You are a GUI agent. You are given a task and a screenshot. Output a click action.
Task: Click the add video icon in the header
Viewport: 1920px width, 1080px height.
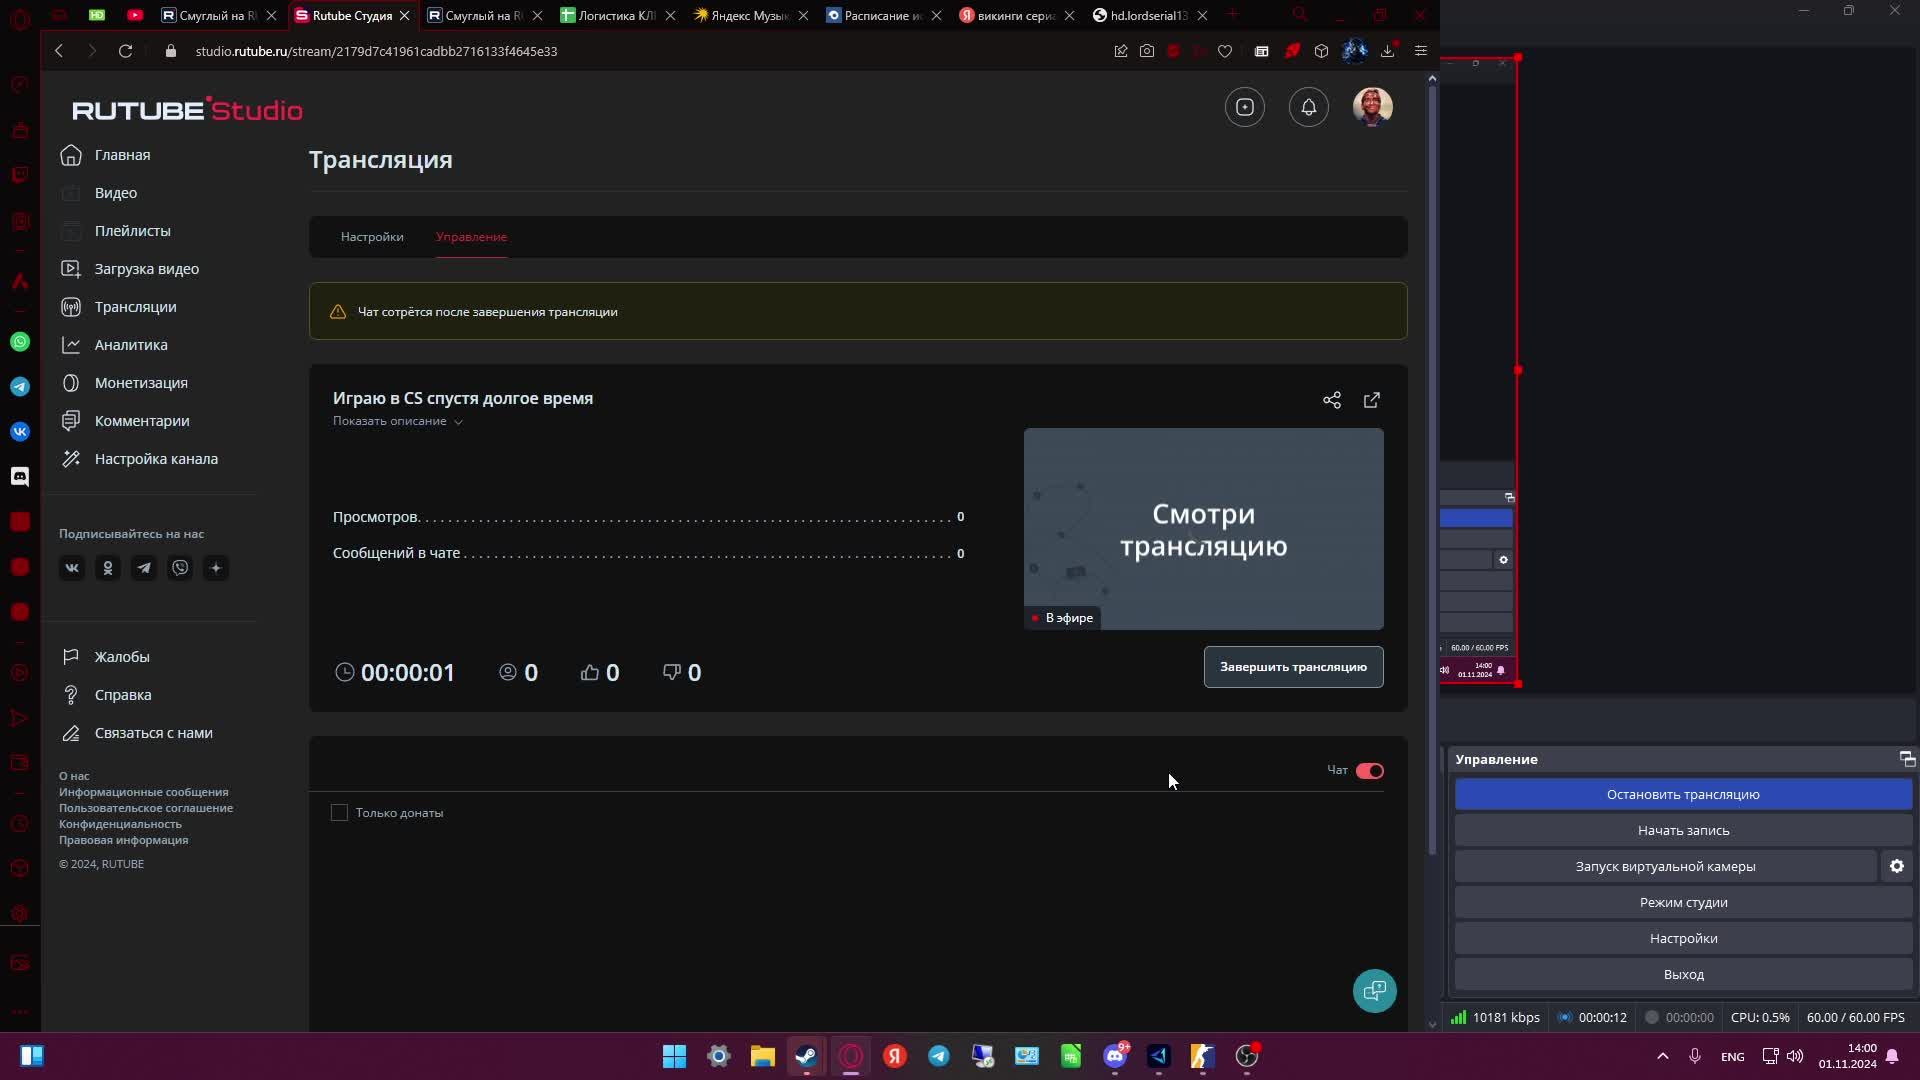[x=1244, y=107]
